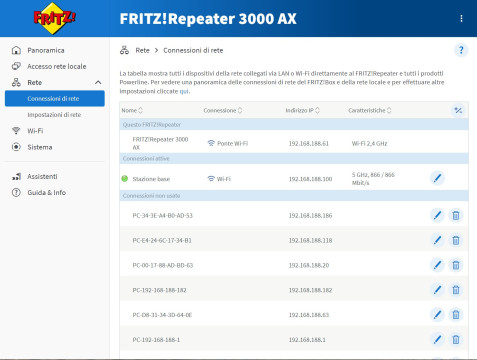477x360 pixels.
Task: Sort table by Nome column
Action: (x=132, y=110)
